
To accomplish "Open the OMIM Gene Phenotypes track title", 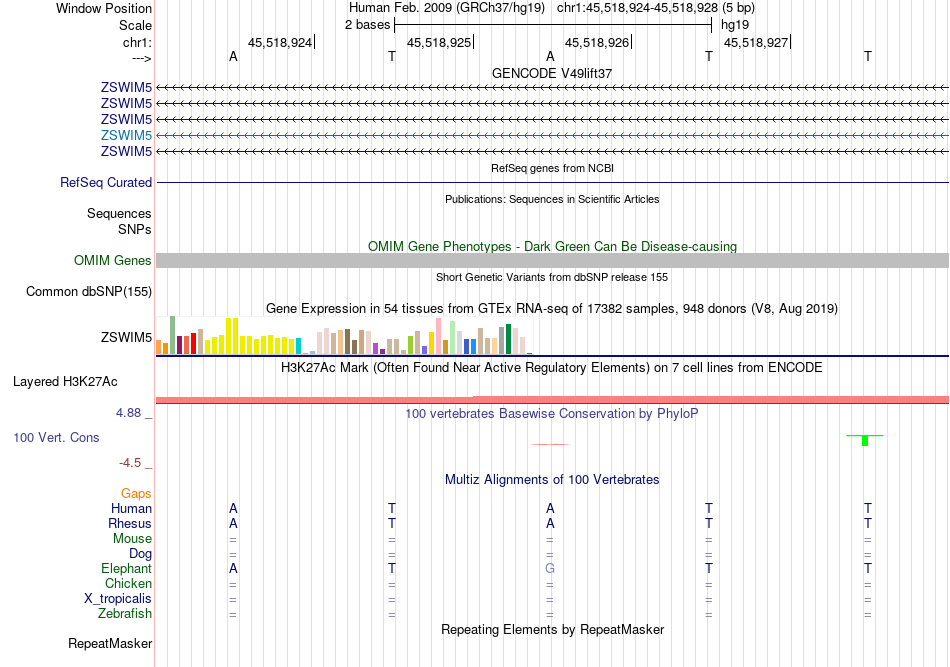I will pos(552,247).
